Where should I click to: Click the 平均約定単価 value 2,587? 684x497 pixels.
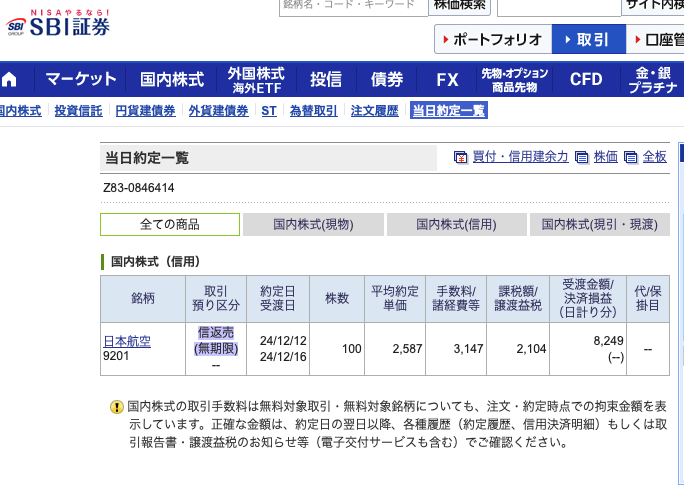pyautogui.click(x=407, y=349)
